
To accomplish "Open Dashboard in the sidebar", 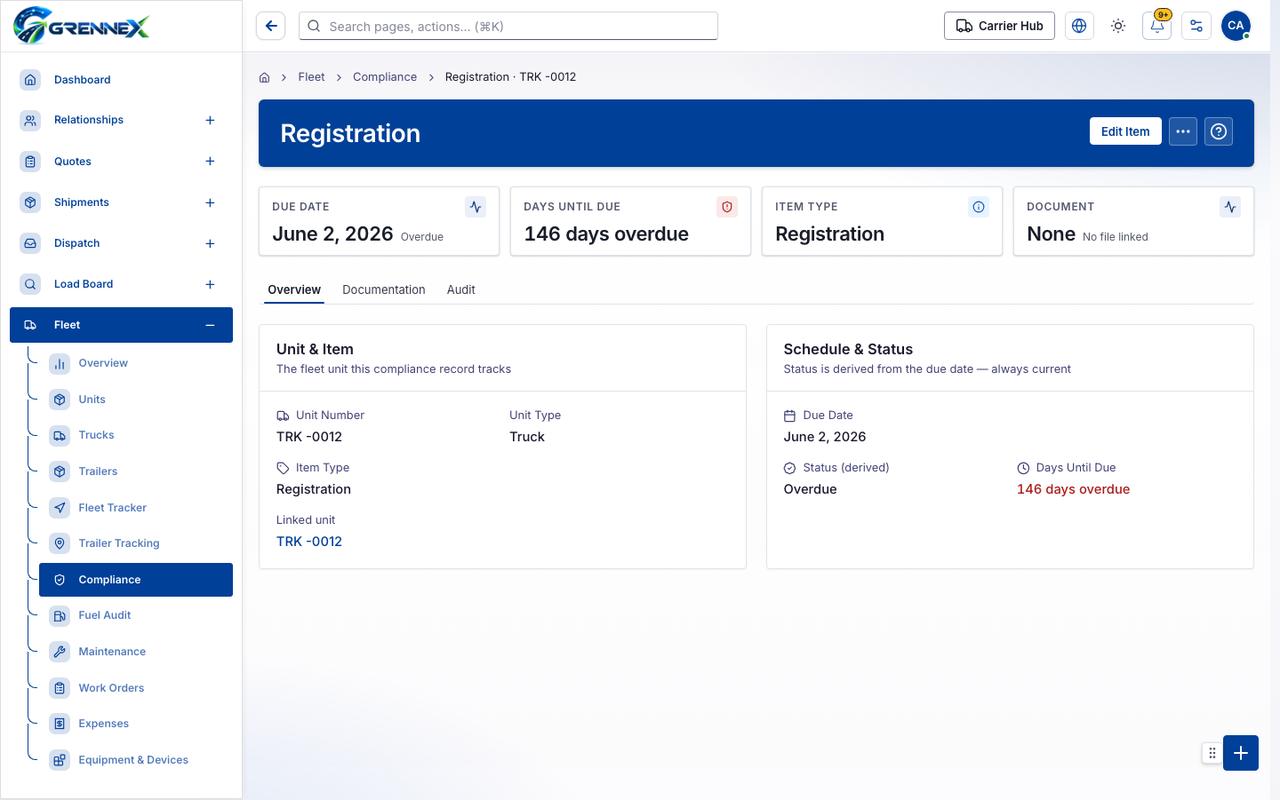I will tap(121, 80).
